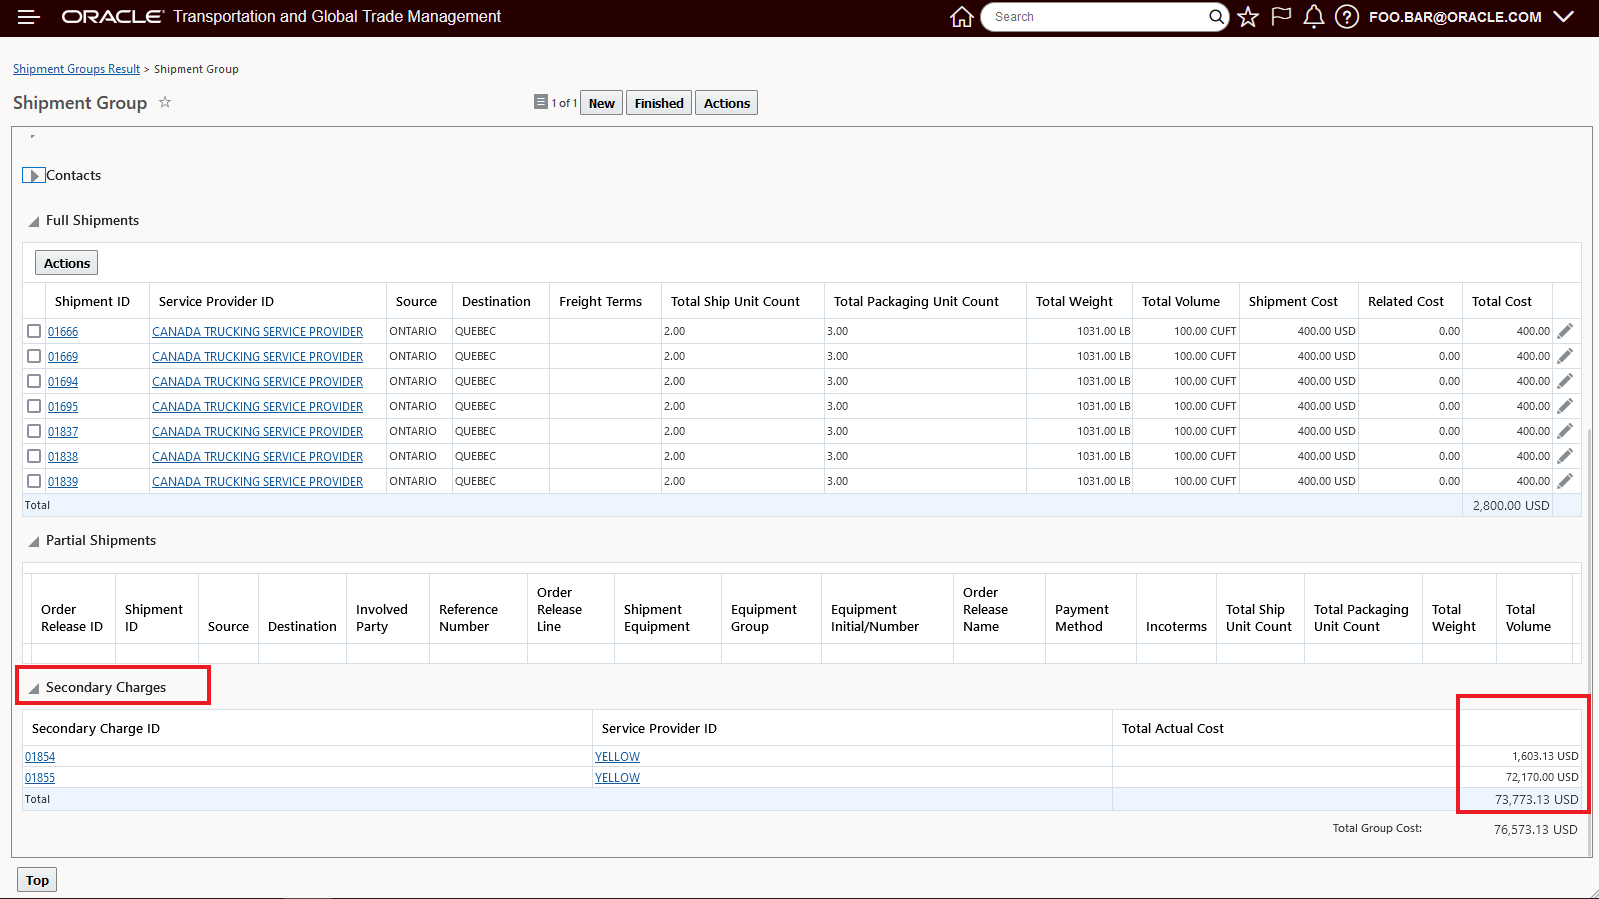Open shipment 01669 link
Image resolution: width=1599 pixels, height=899 pixels.
(x=63, y=357)
